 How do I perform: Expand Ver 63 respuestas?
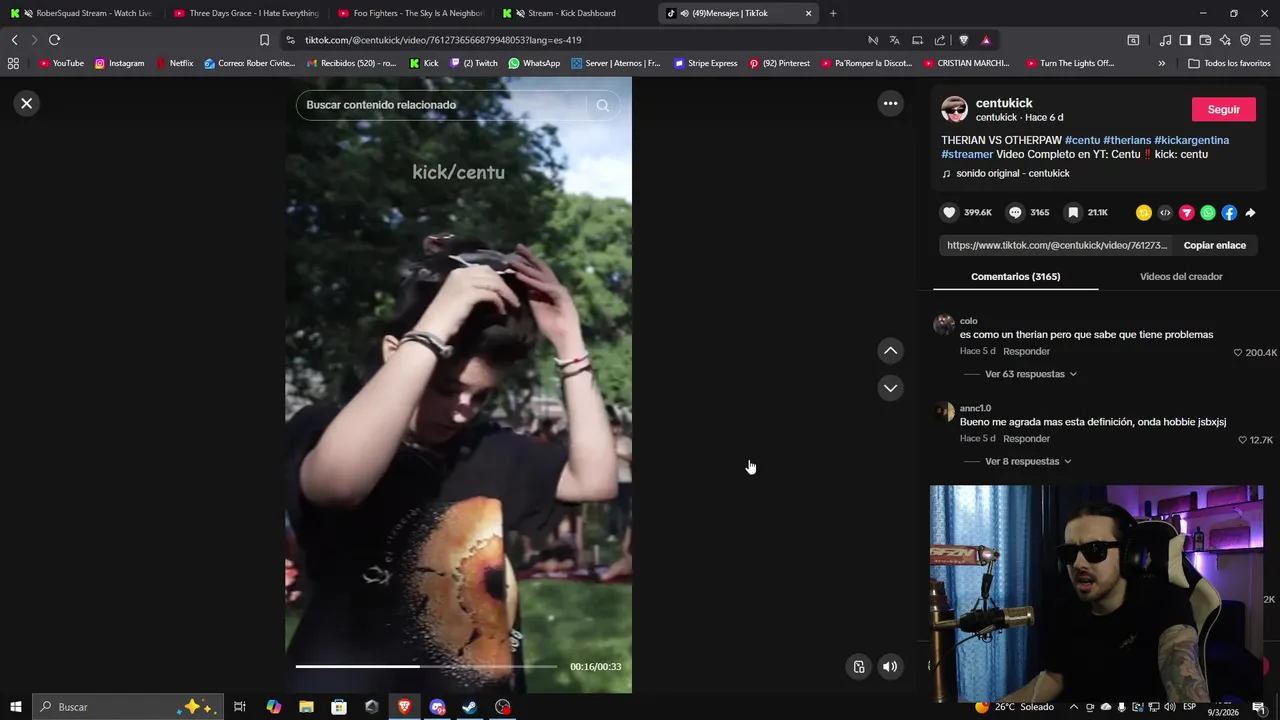pyautogui.click(x=1030, y=374)
